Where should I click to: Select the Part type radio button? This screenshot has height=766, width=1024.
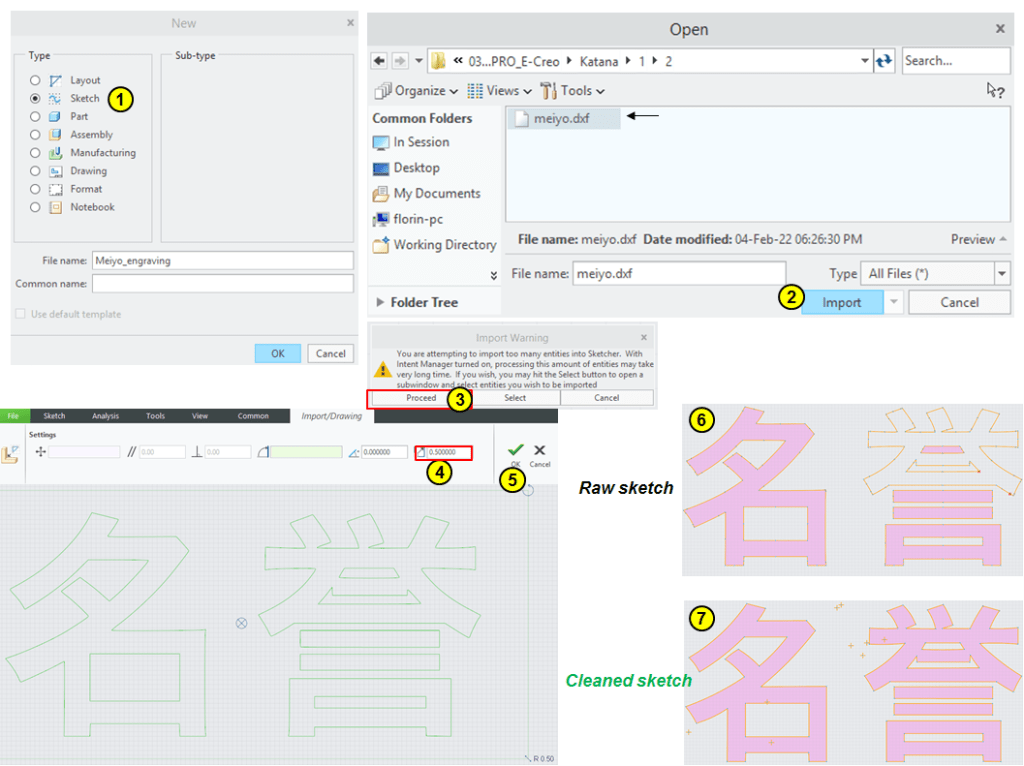point(35,117)
